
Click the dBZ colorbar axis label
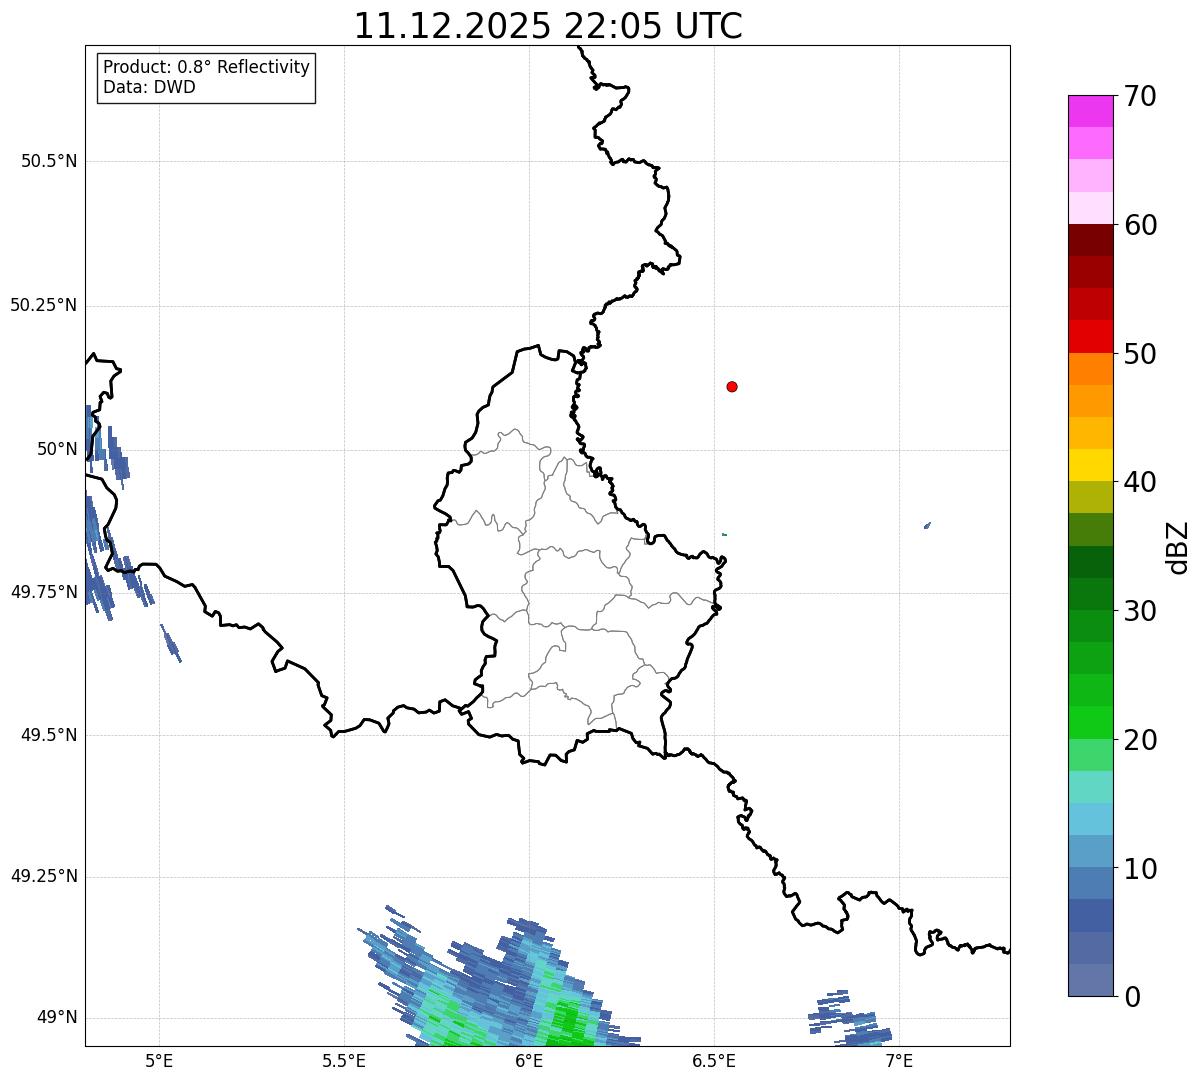click(1179, 547)
